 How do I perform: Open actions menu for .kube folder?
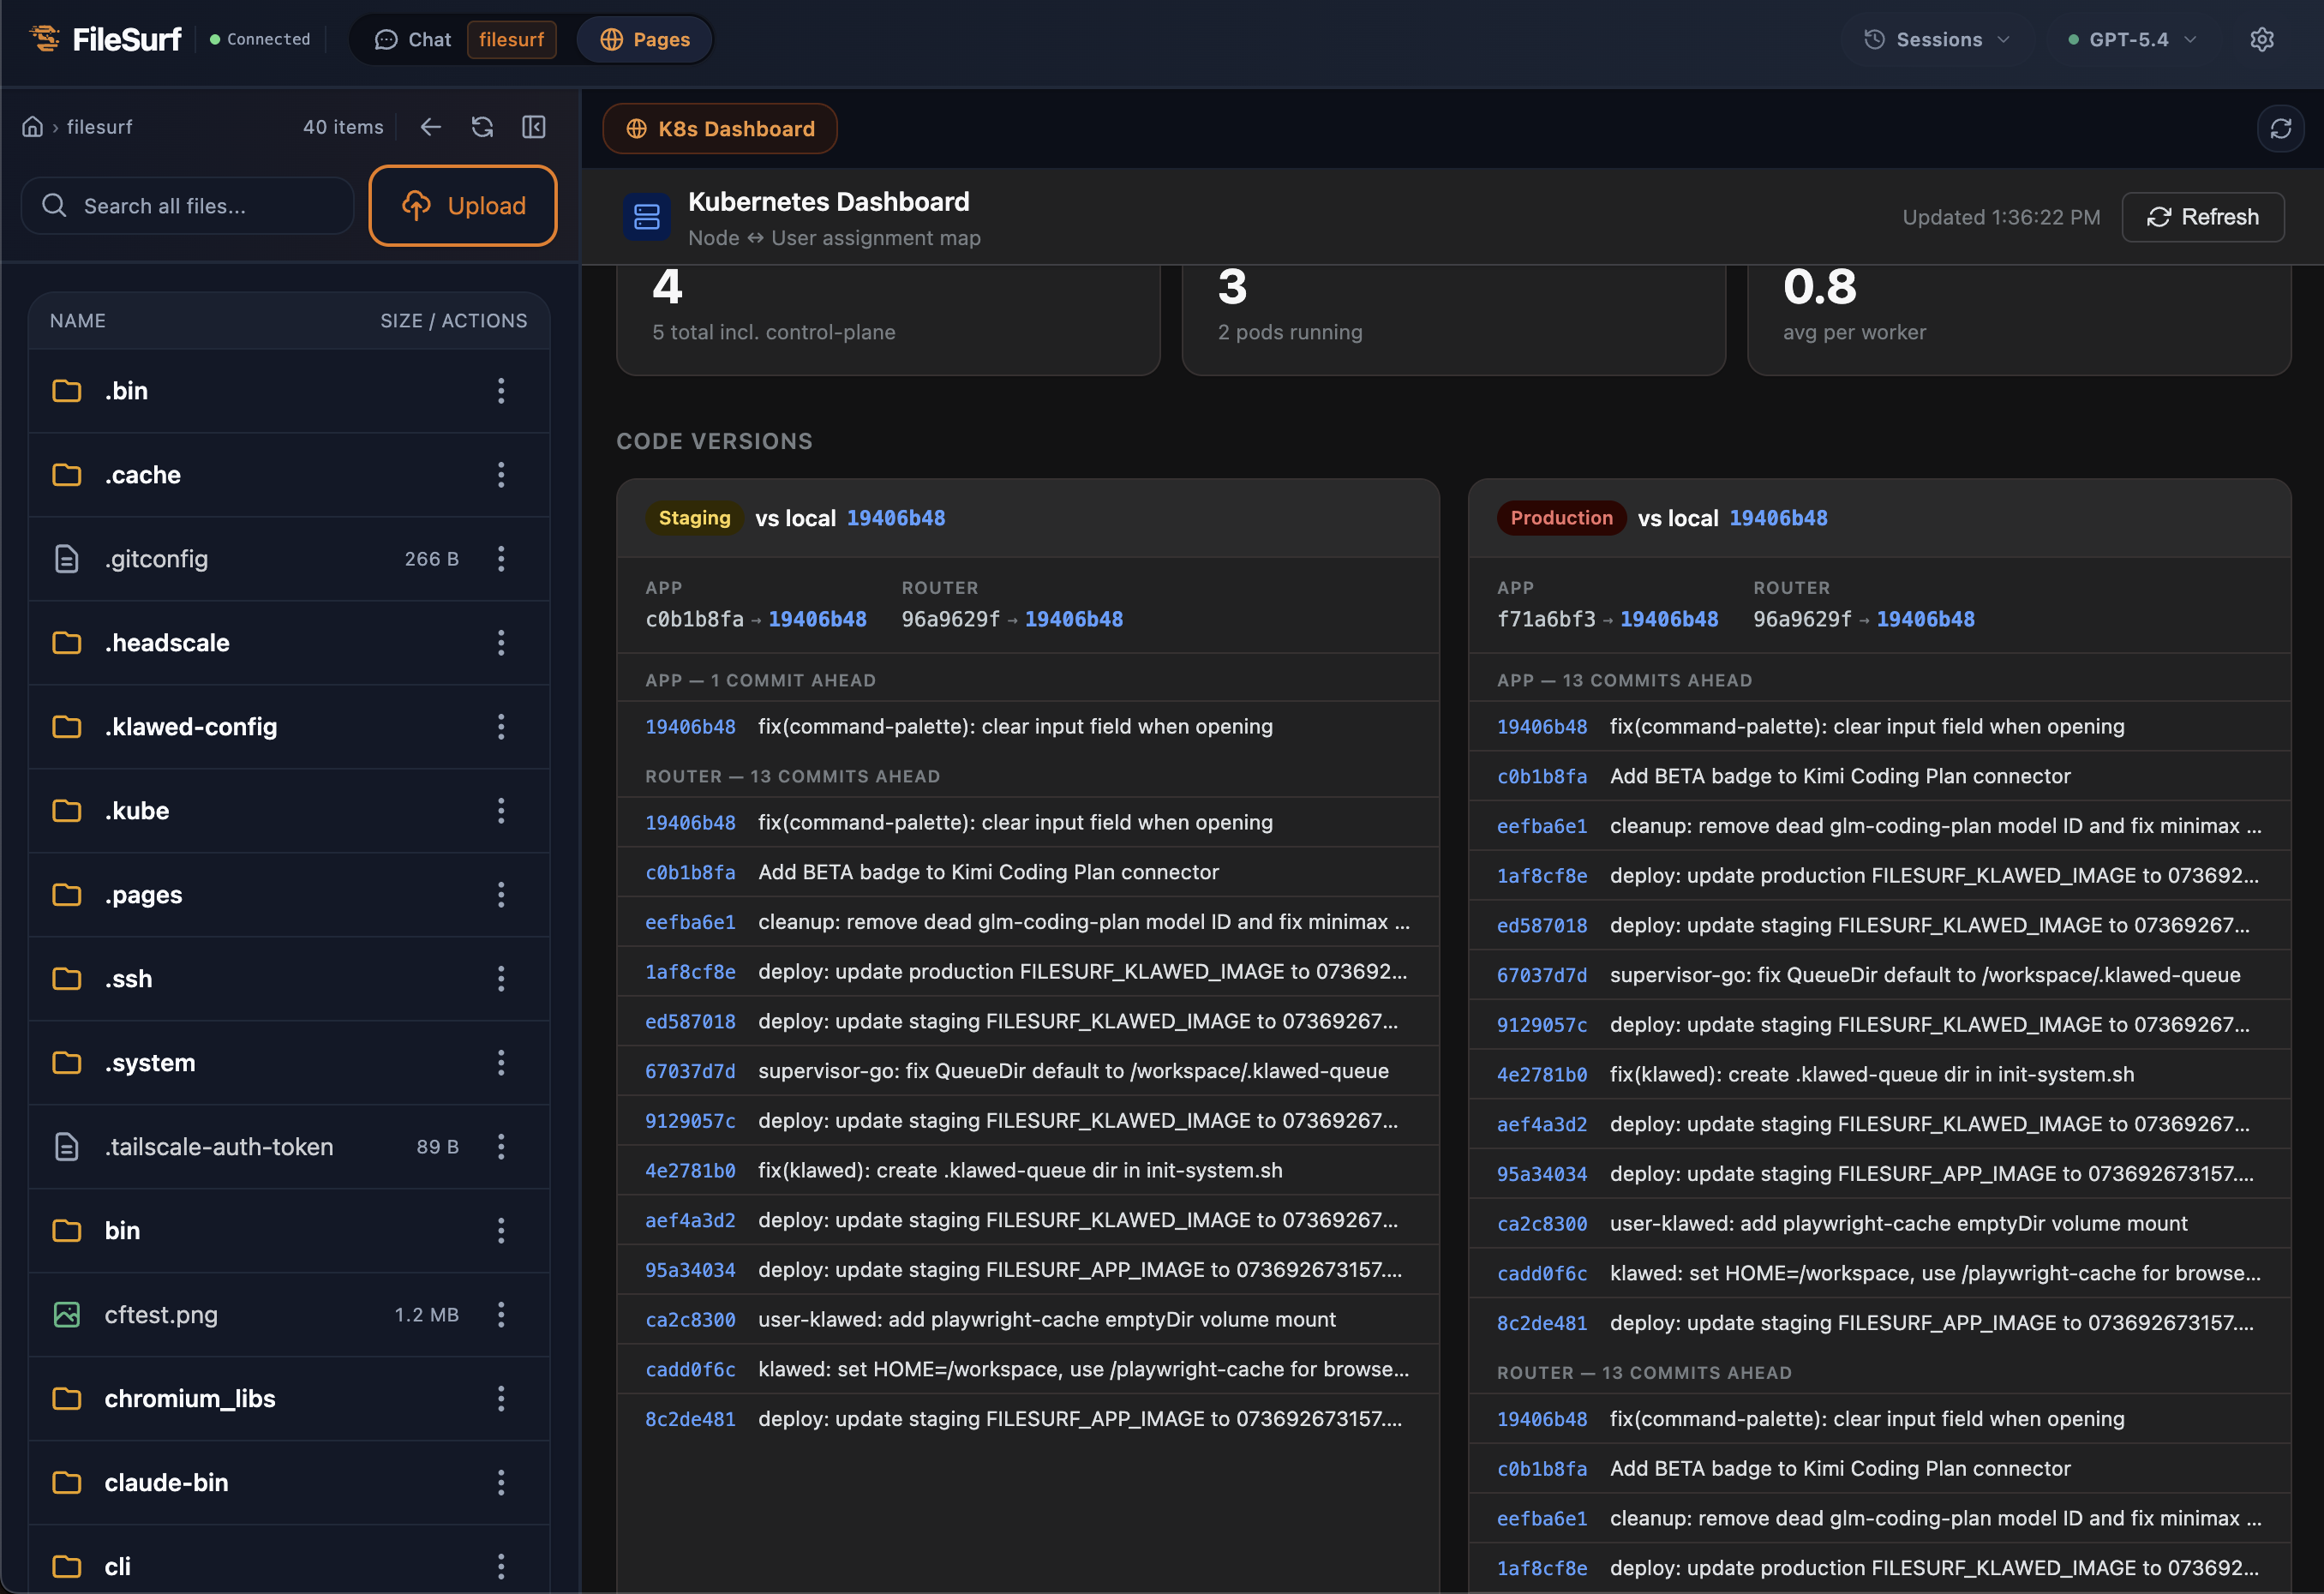[501, 811]
